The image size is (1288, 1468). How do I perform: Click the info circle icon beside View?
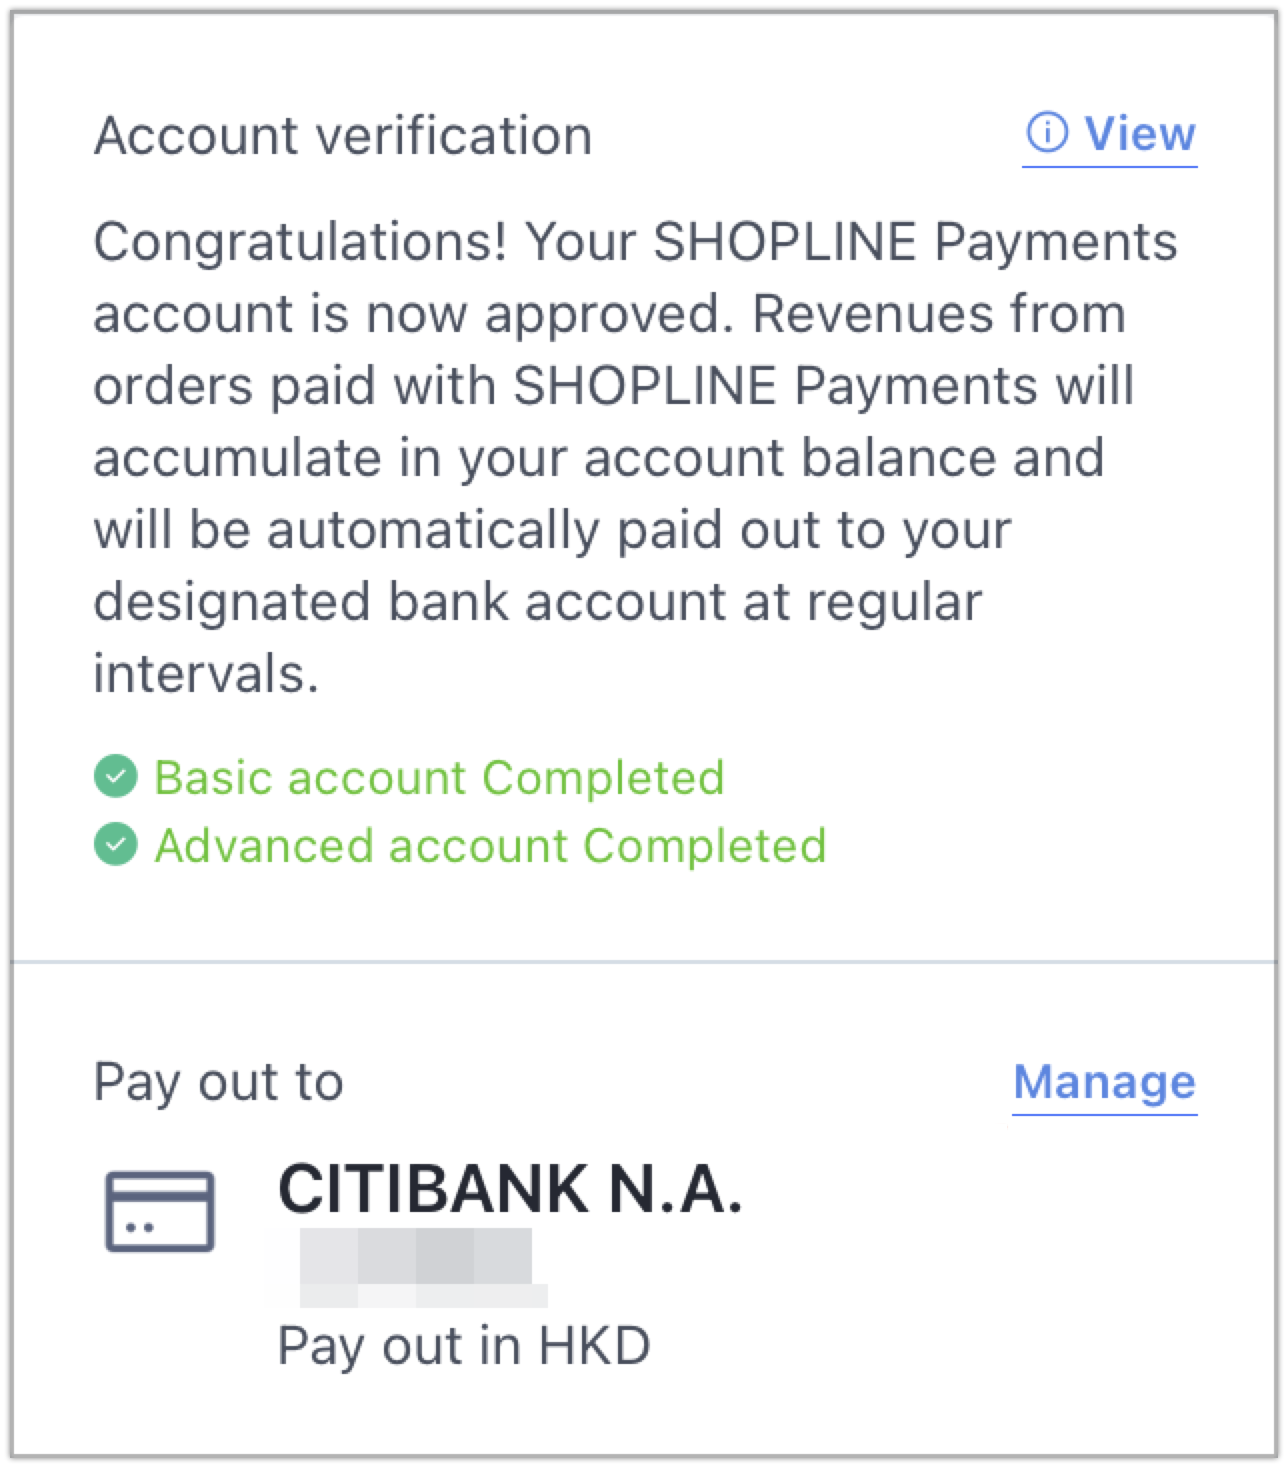coord(1047,133)
